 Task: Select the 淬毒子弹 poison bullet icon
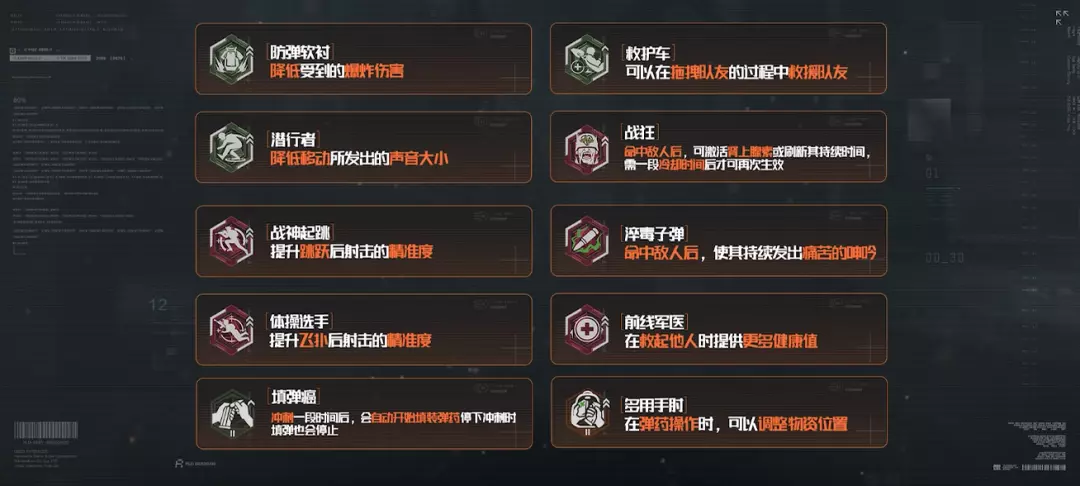pos(586,241)
